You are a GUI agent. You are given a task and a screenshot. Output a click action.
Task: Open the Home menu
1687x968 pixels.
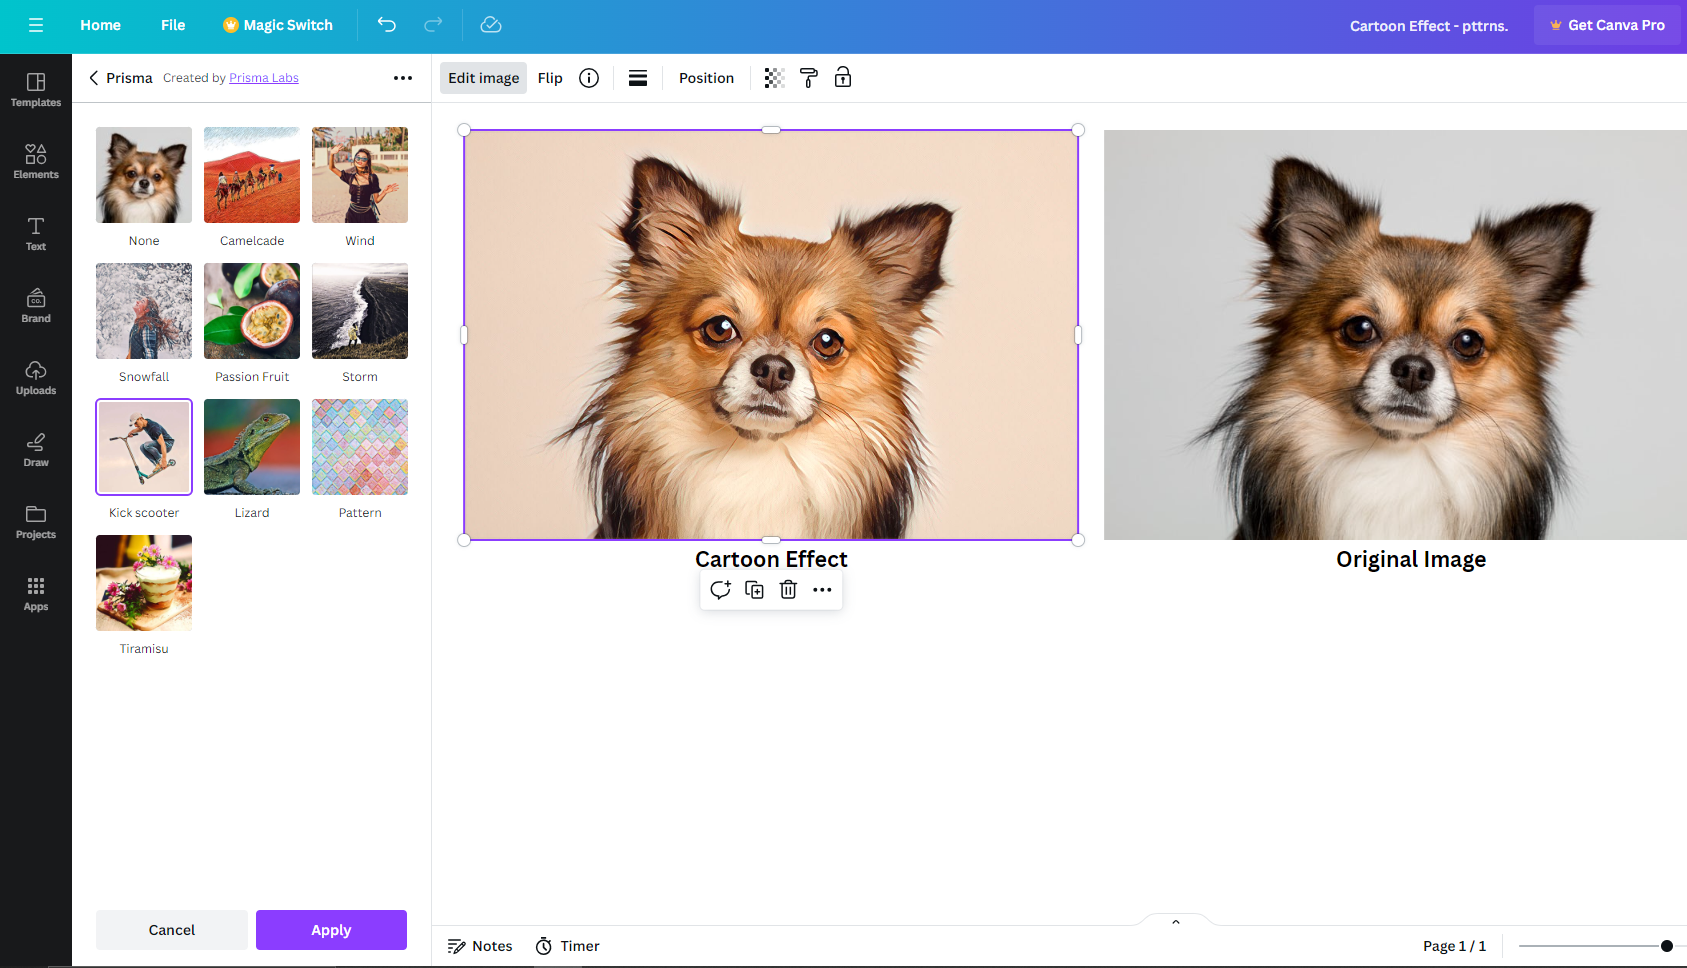100,25
